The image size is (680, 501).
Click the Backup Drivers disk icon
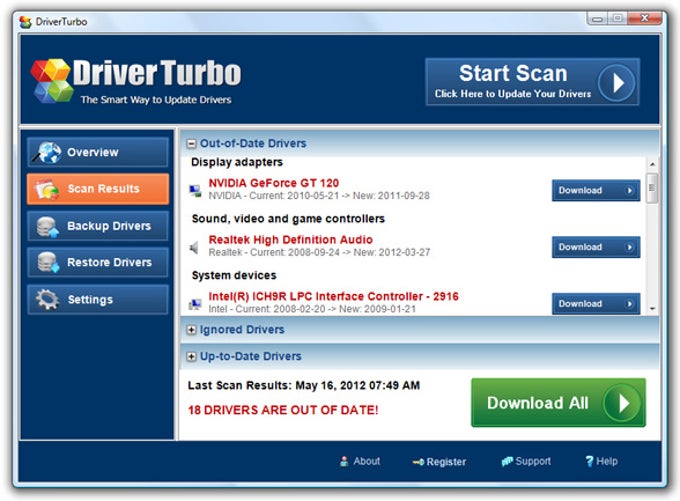coord(47,226)
